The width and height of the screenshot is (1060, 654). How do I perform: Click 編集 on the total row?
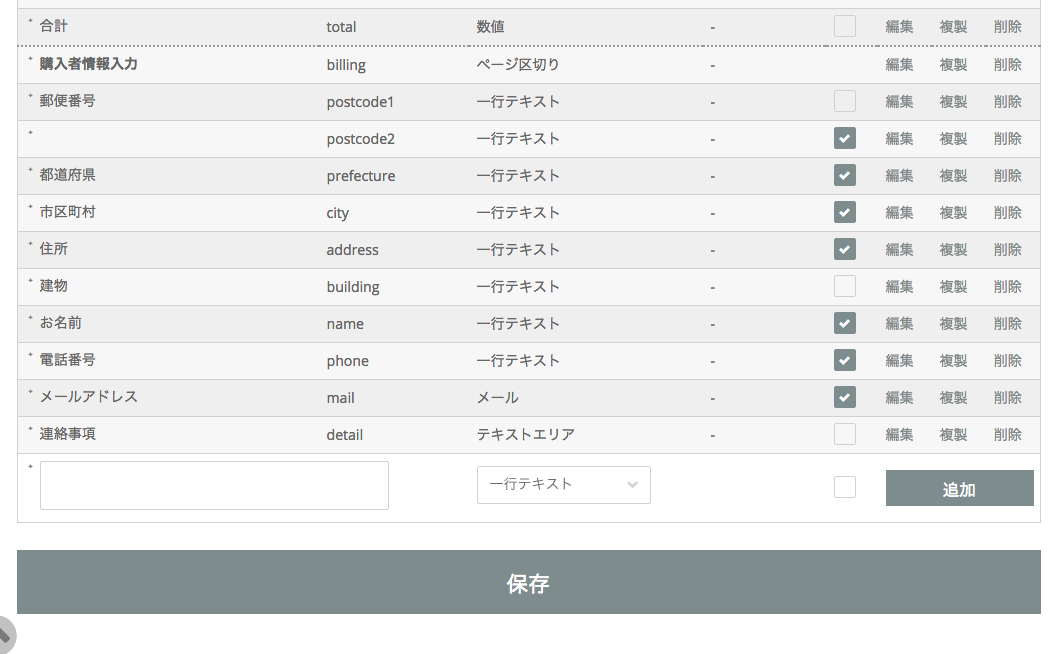click(899, 27)
